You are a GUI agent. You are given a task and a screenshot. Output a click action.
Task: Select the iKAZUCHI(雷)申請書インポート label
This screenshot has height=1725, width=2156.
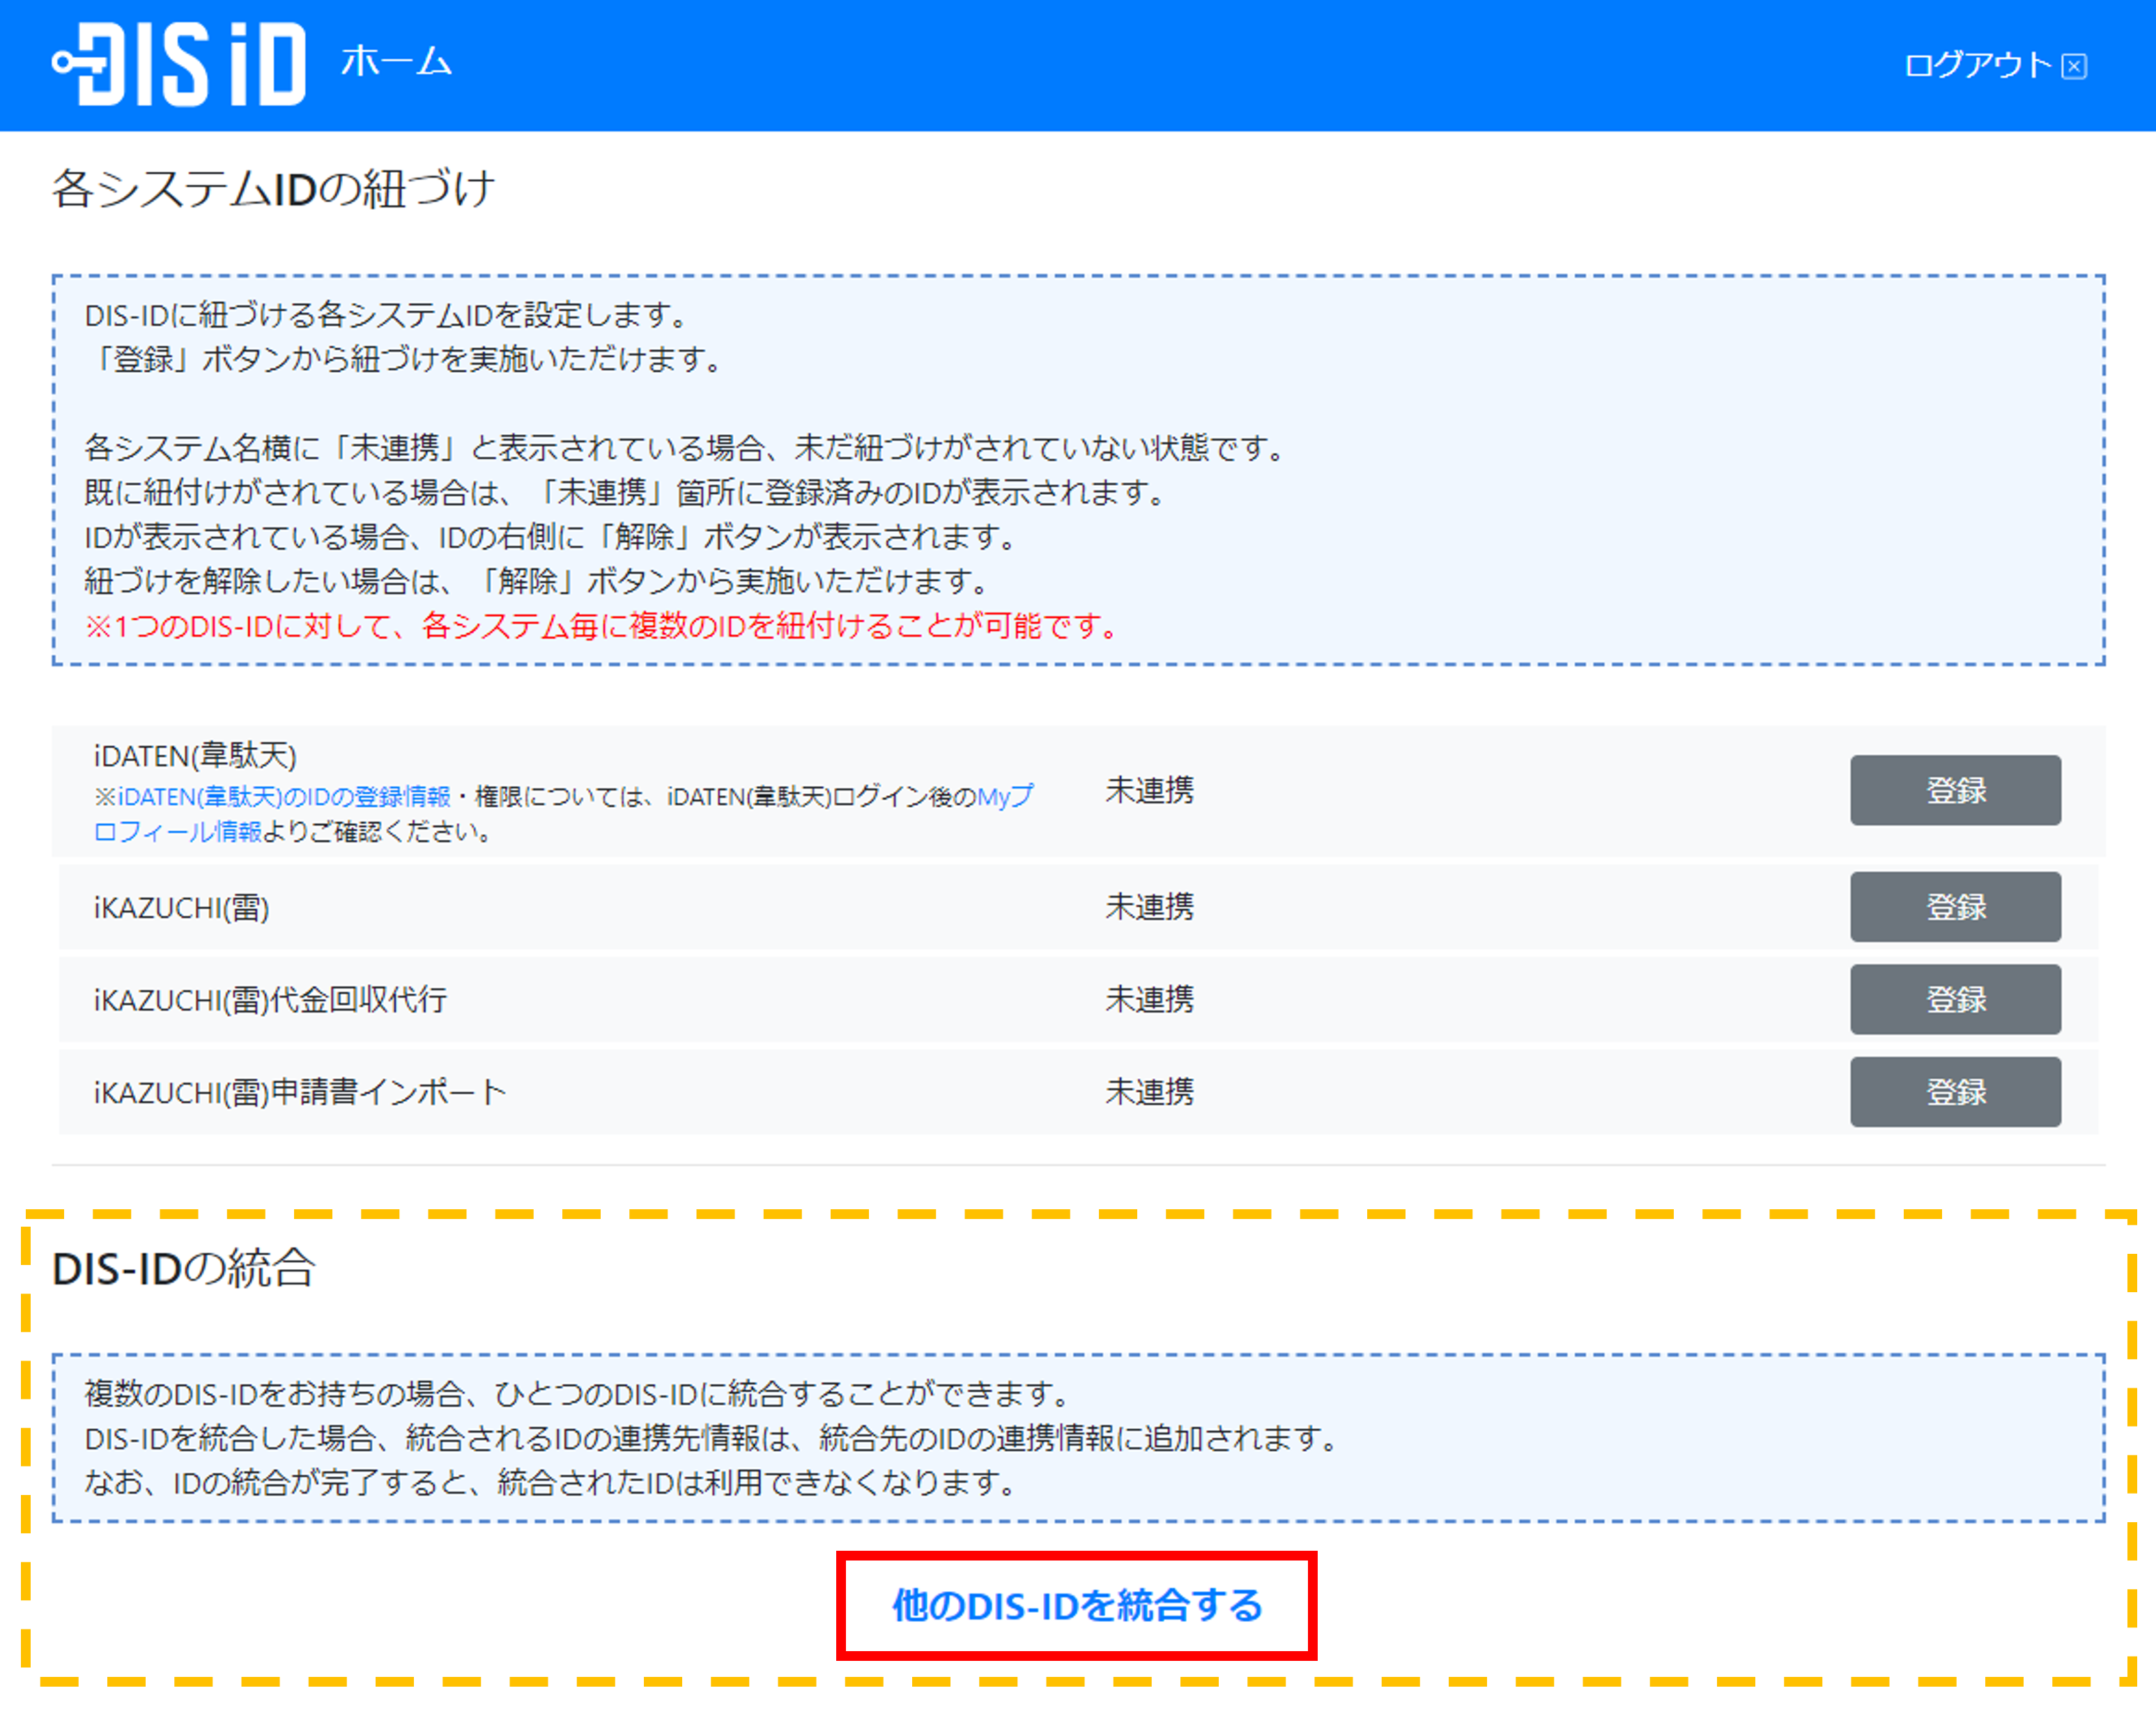click(300, 1091)
